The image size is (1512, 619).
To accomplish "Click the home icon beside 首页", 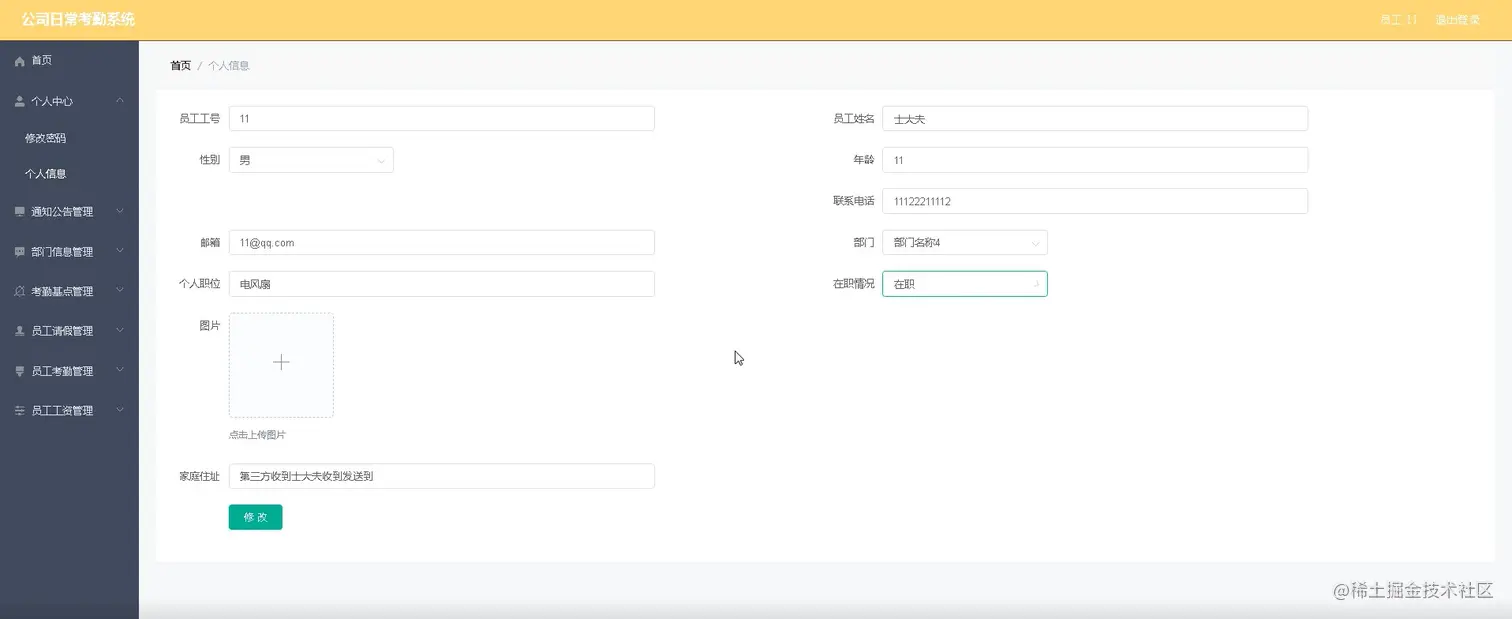I will point(20,61).
